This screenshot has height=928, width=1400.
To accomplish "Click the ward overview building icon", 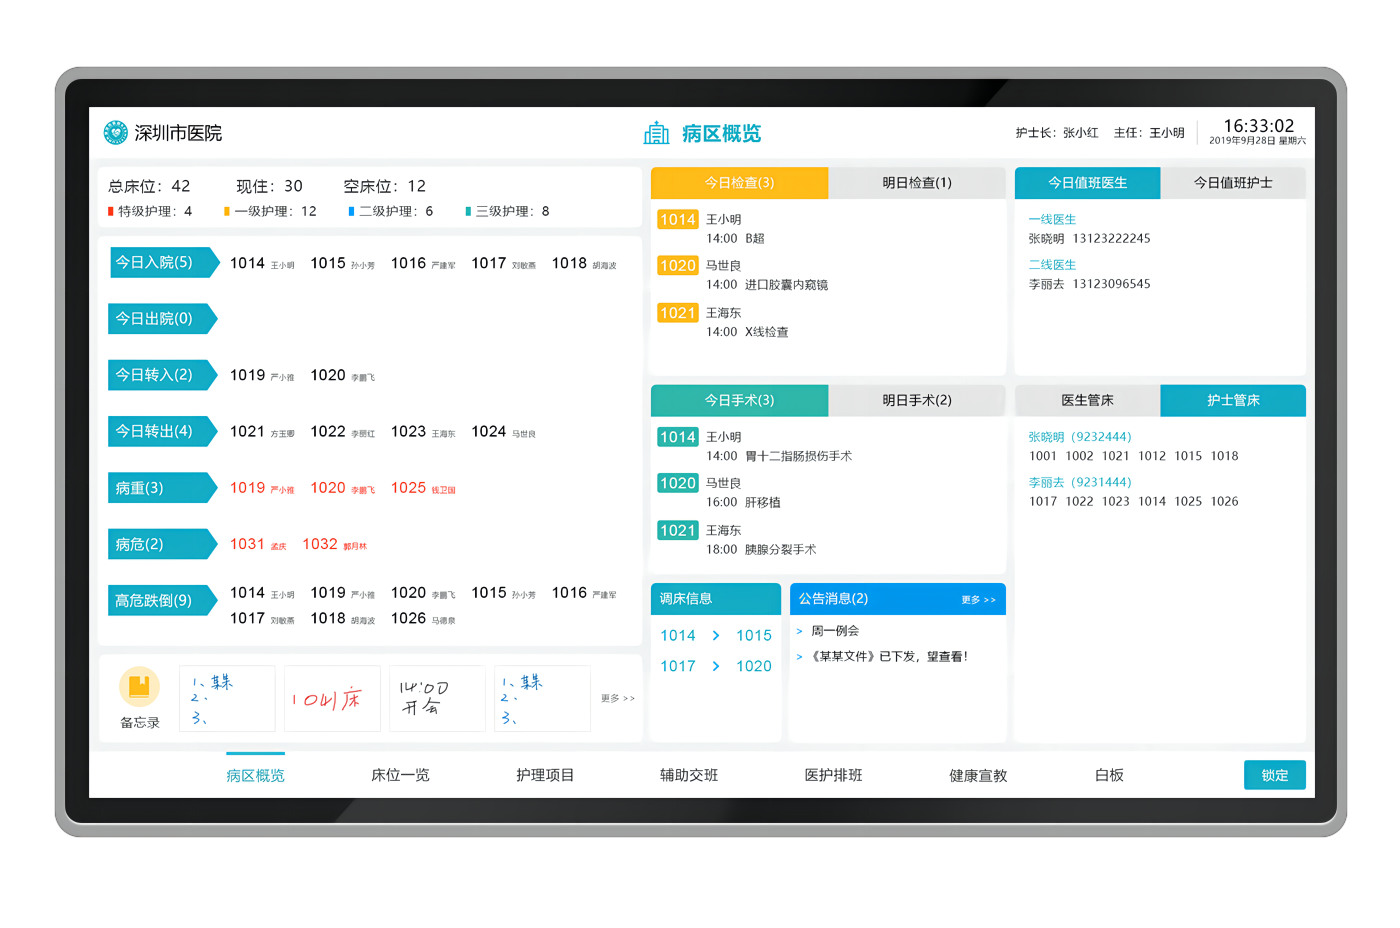I will pos(656,133).
